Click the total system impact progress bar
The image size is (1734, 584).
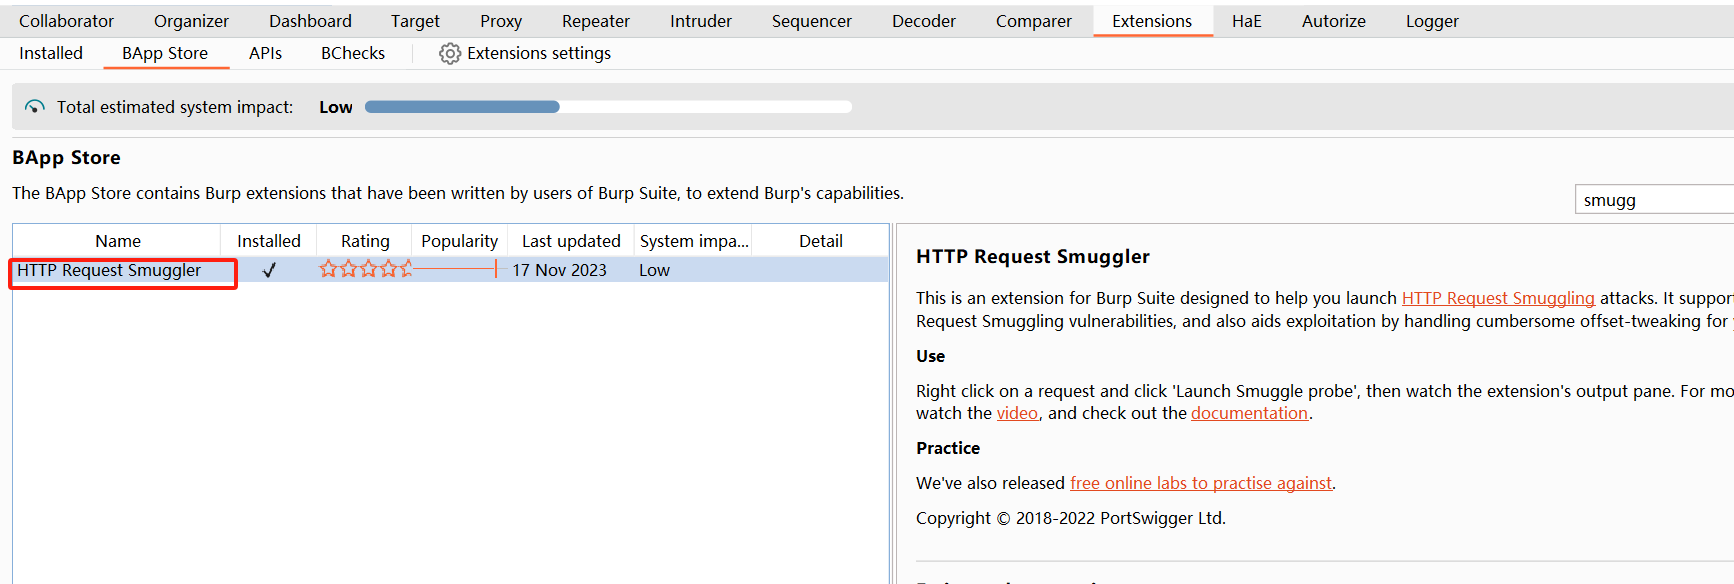pos(608,107)
